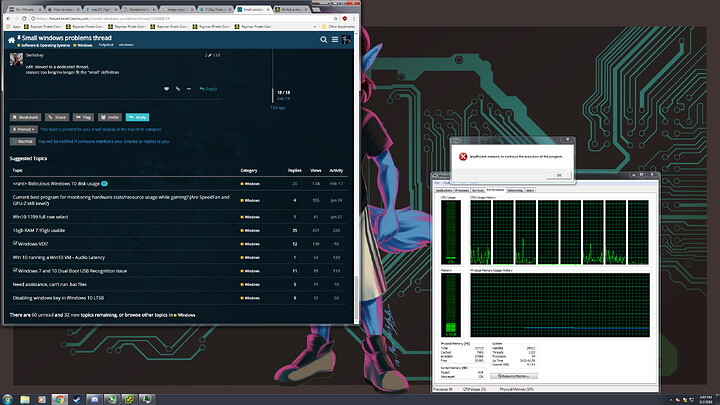Click OK on the insufficient memory error
Viewport: 720px width, 405px height.
tap(559, 175)
